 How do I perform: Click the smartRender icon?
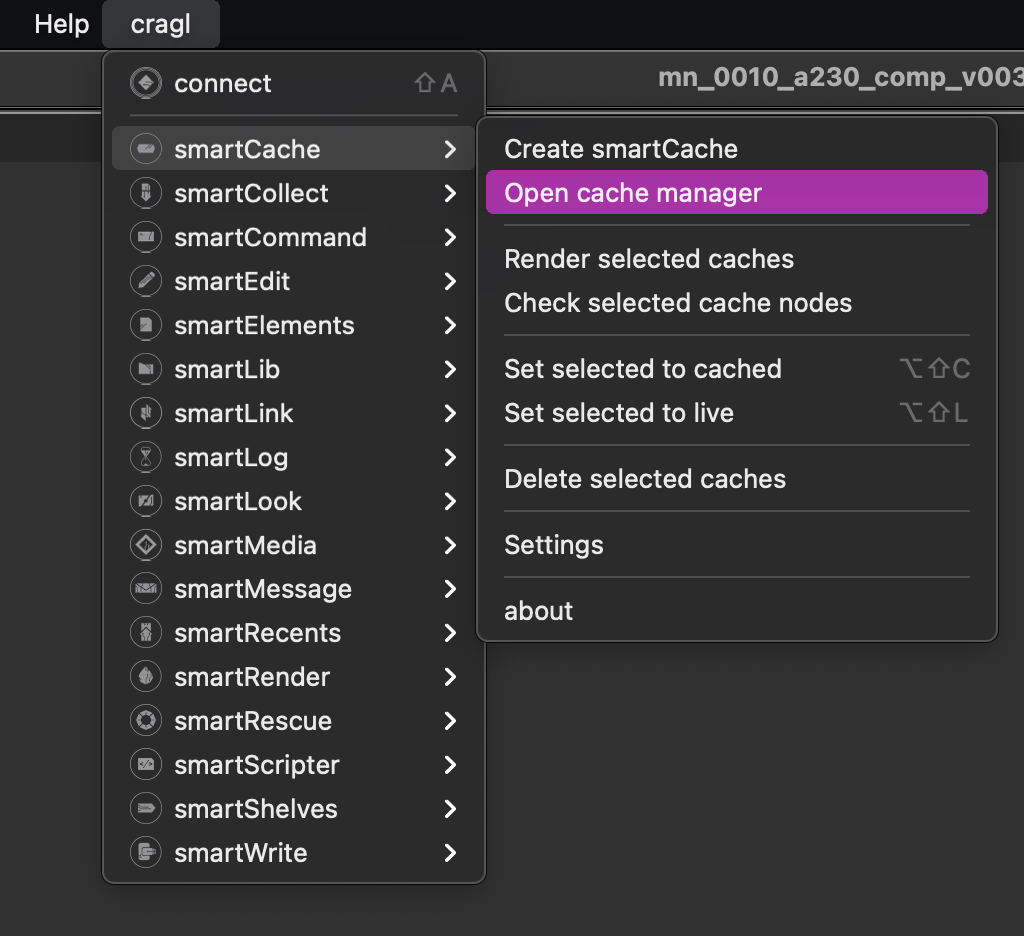146,677
